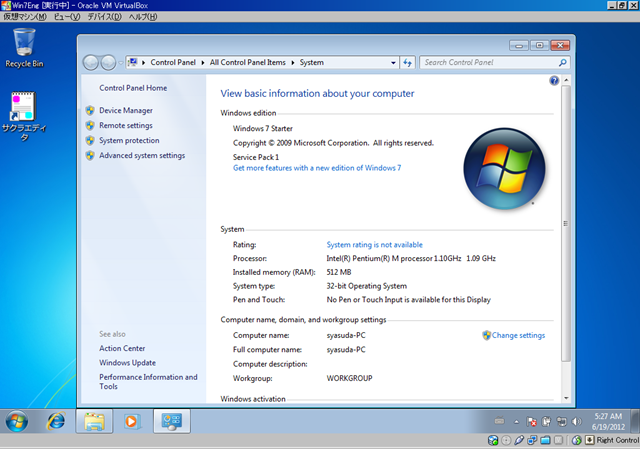Click the VirtualBox hard disk status icon
The image size is (640, 449).
(493, 440)
